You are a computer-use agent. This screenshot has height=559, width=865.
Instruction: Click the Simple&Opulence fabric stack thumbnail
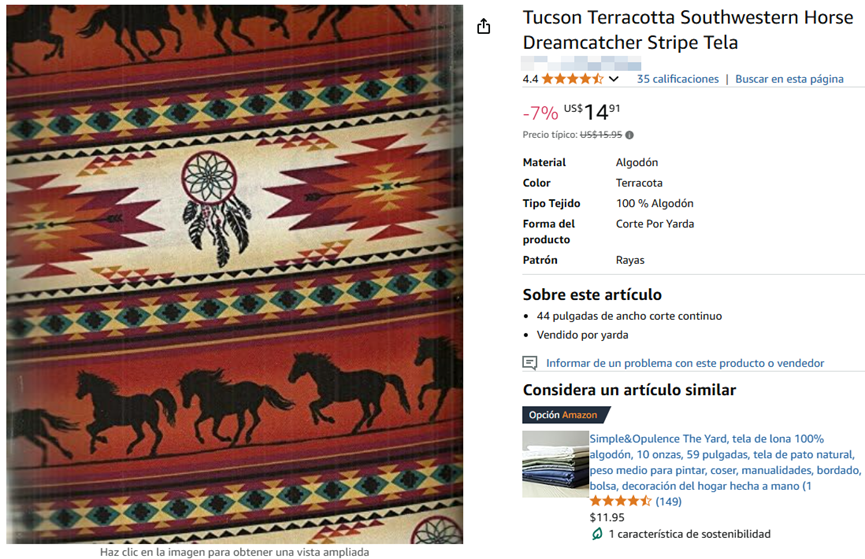click(x=556, y=464)
